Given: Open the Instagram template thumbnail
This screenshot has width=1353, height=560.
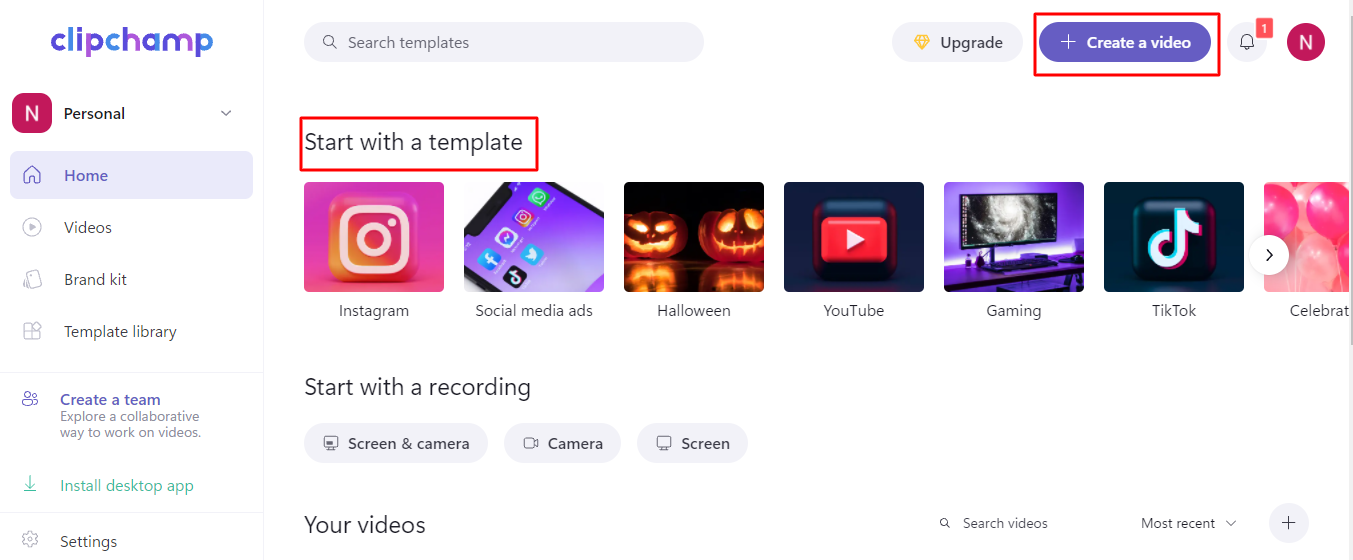Looking at the screenshot, I should coord(374,237).
